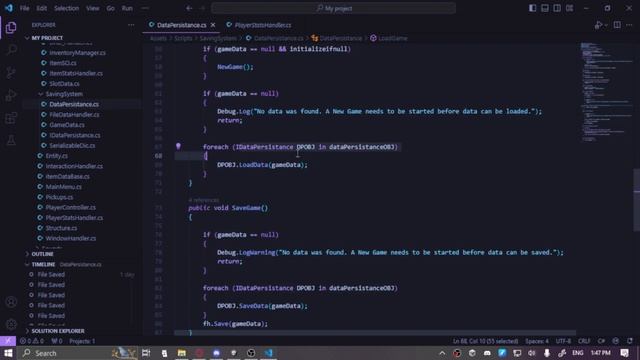Open the Extensions view

11,118
